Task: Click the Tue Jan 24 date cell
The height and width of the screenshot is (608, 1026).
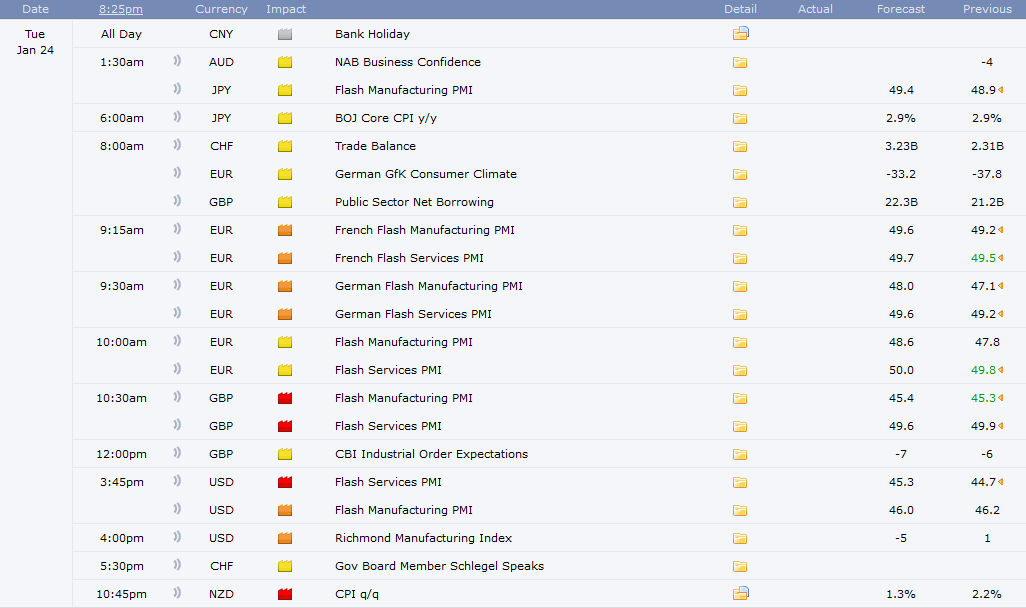Action: coord(35,42)
